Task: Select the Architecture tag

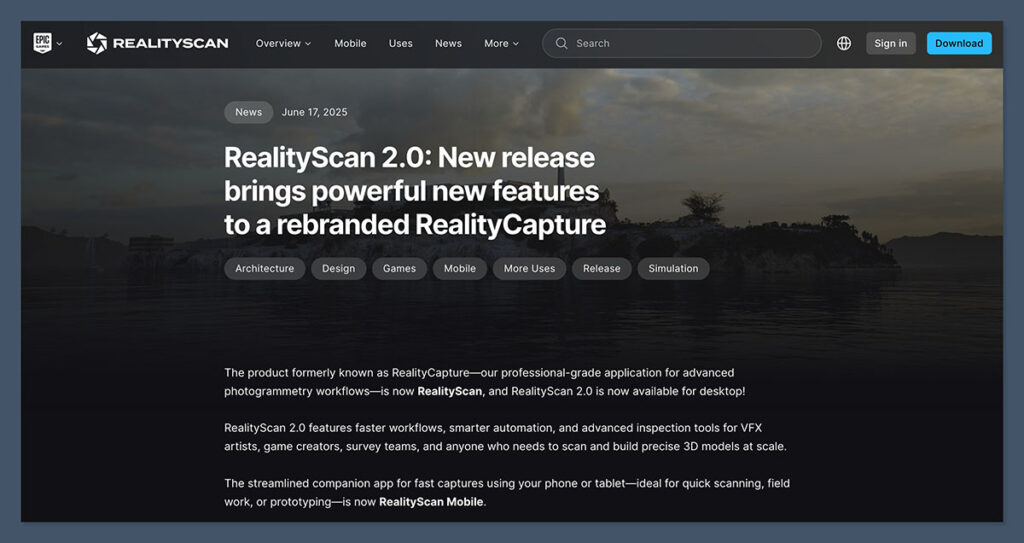Action: tap(264, 269)
